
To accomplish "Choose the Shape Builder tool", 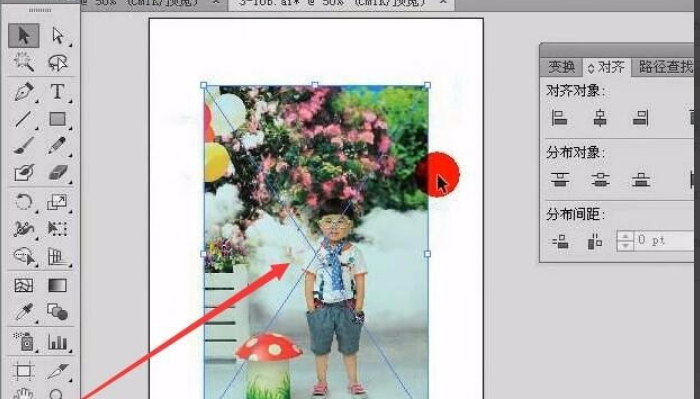I will pos(24,257).
